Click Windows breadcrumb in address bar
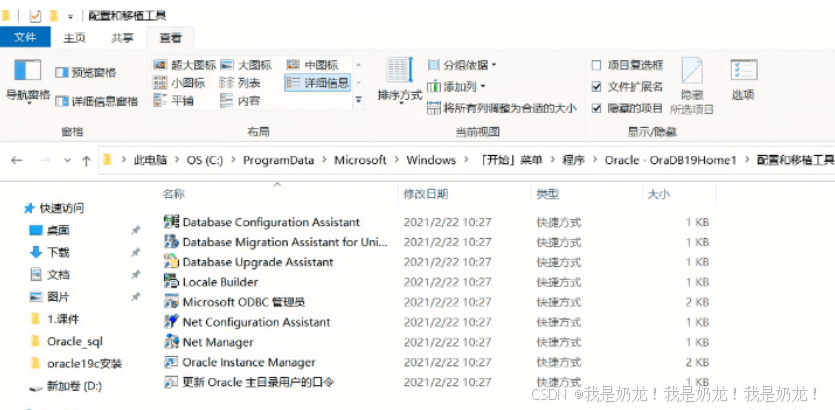This screenshot has width=835, height=410. [431, 160]
